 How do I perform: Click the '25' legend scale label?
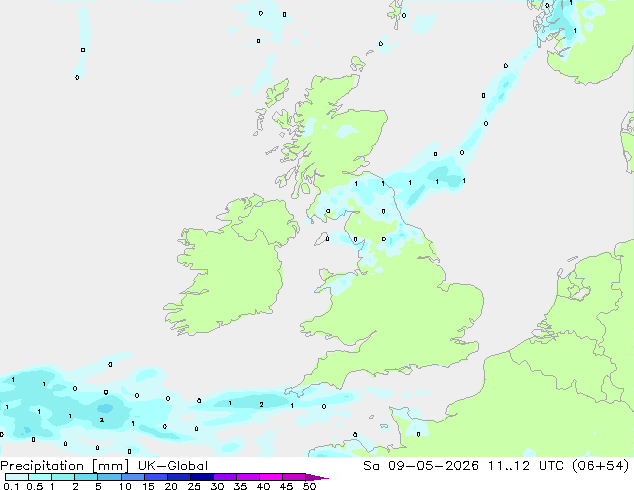coord(194,486)
